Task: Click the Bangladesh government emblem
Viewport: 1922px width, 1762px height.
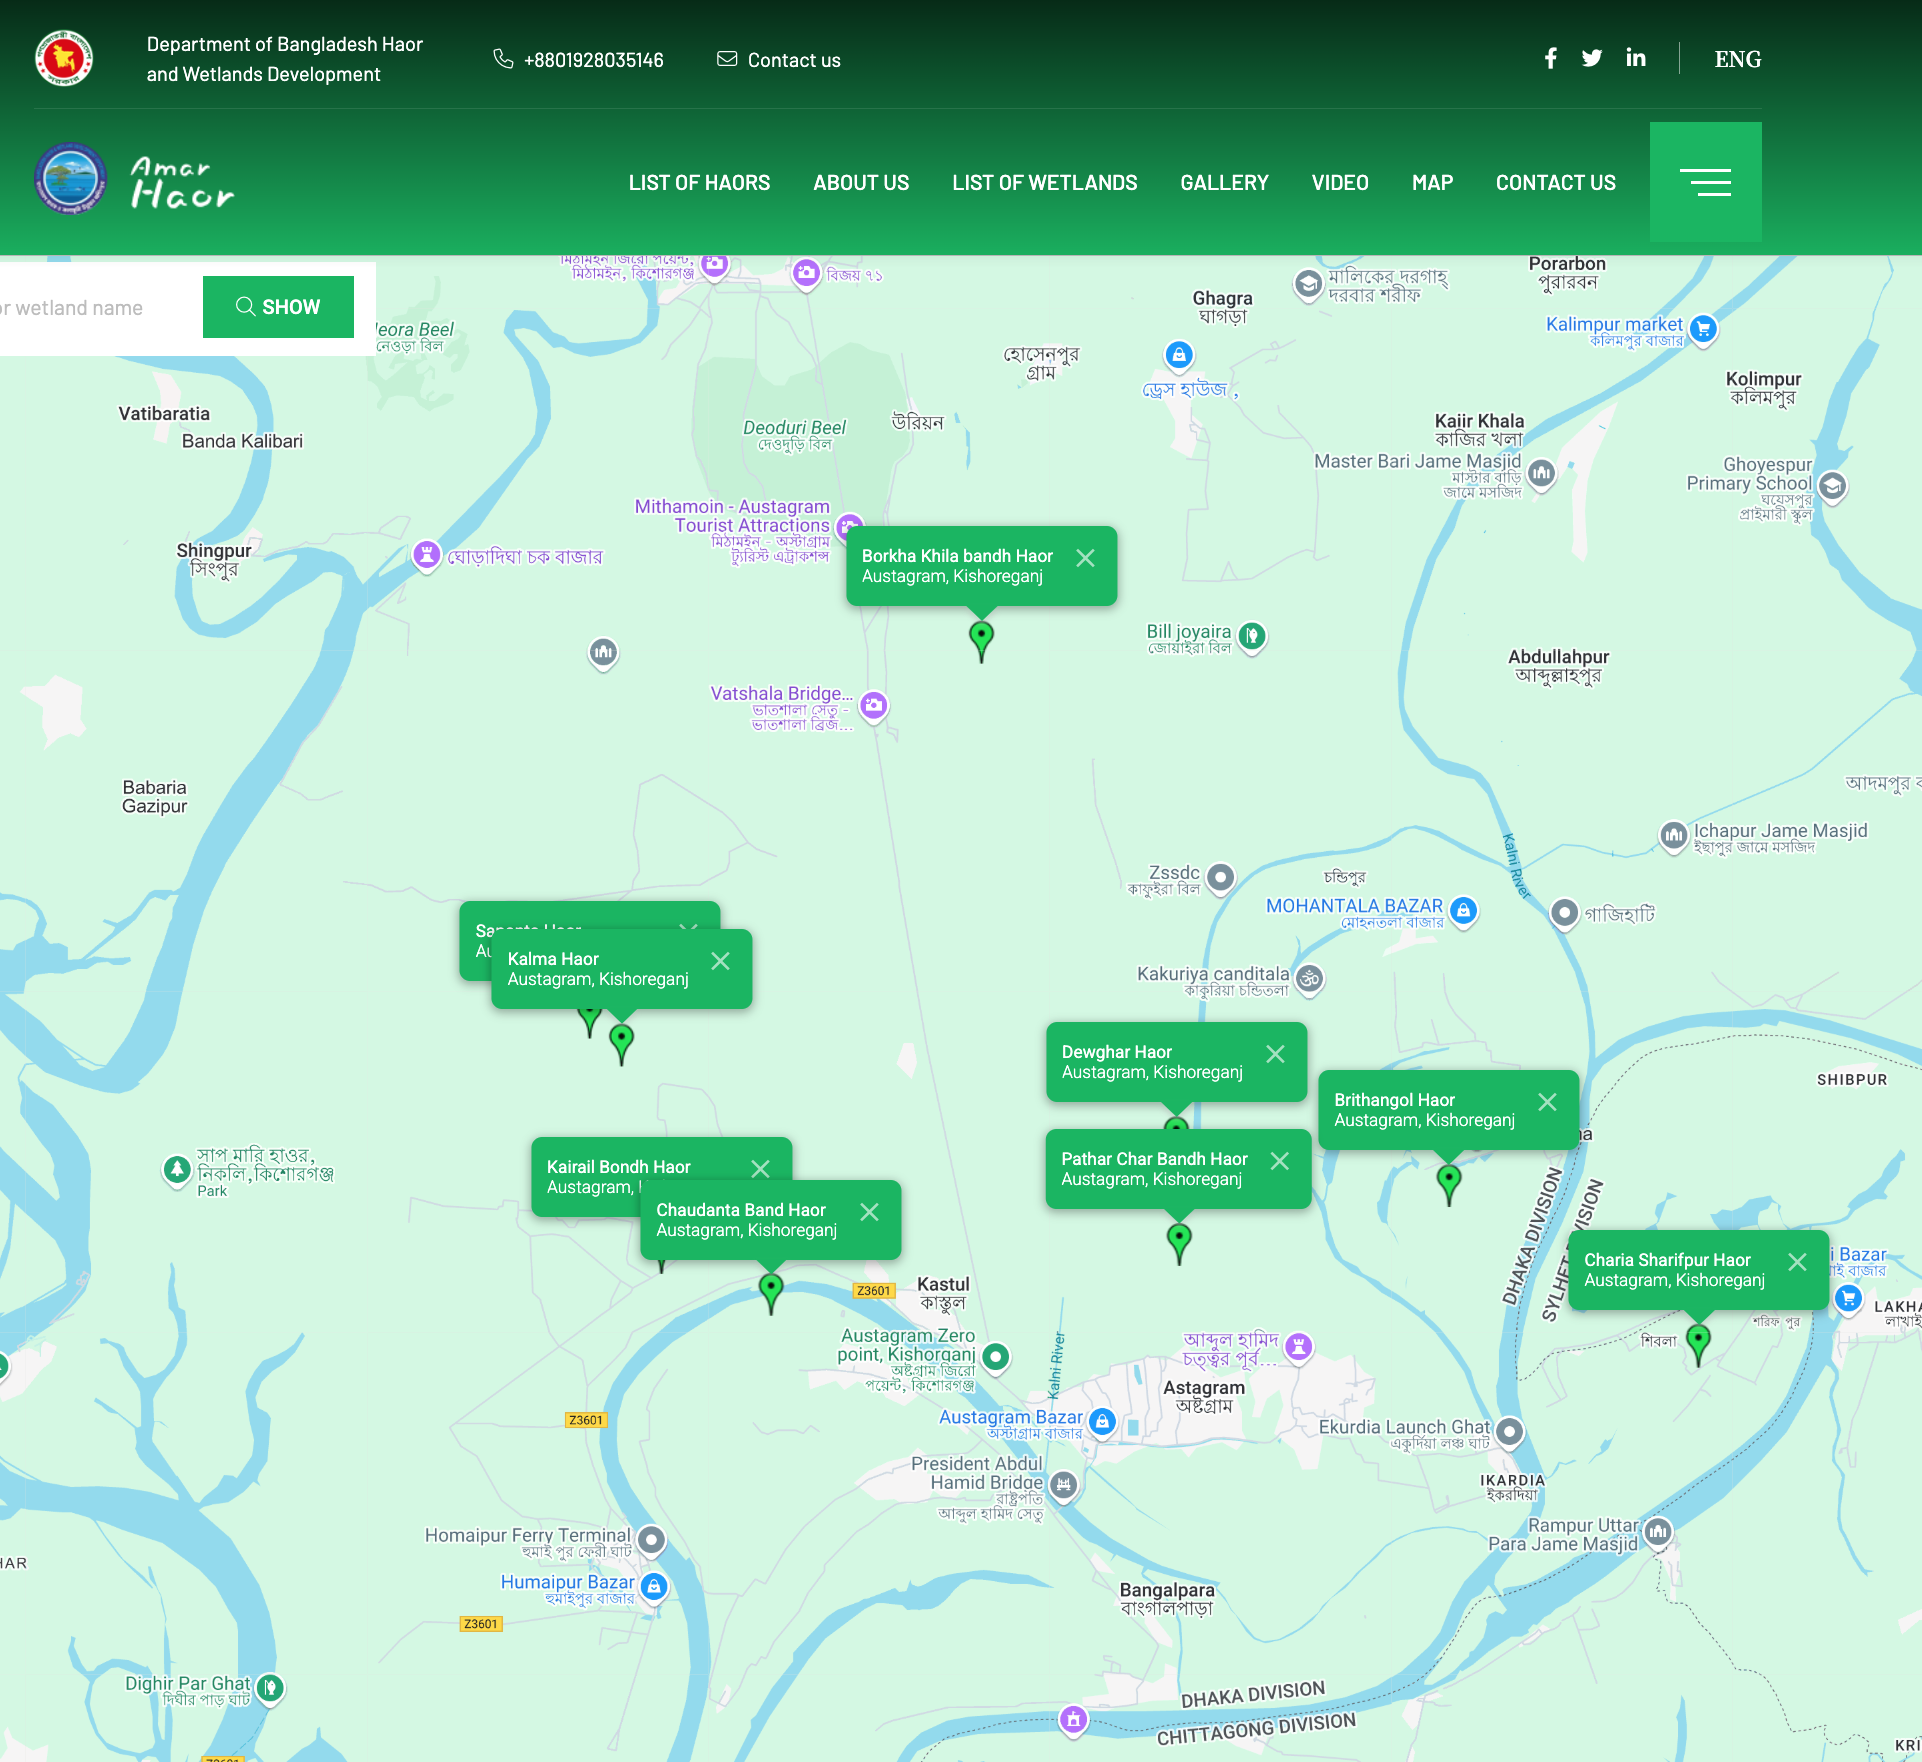Action: point(64,59)
